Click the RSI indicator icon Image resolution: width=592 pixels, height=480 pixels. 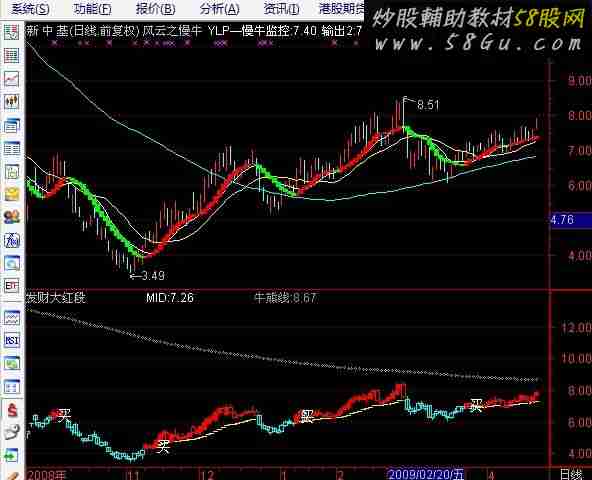(x=12, y=340)
